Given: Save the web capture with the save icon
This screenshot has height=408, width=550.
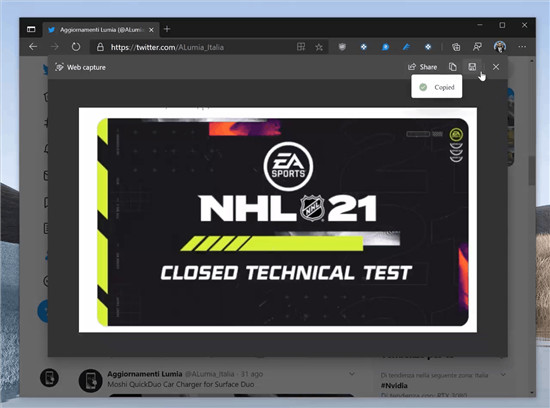Looking at the screenshot, I should pos(472,67).
